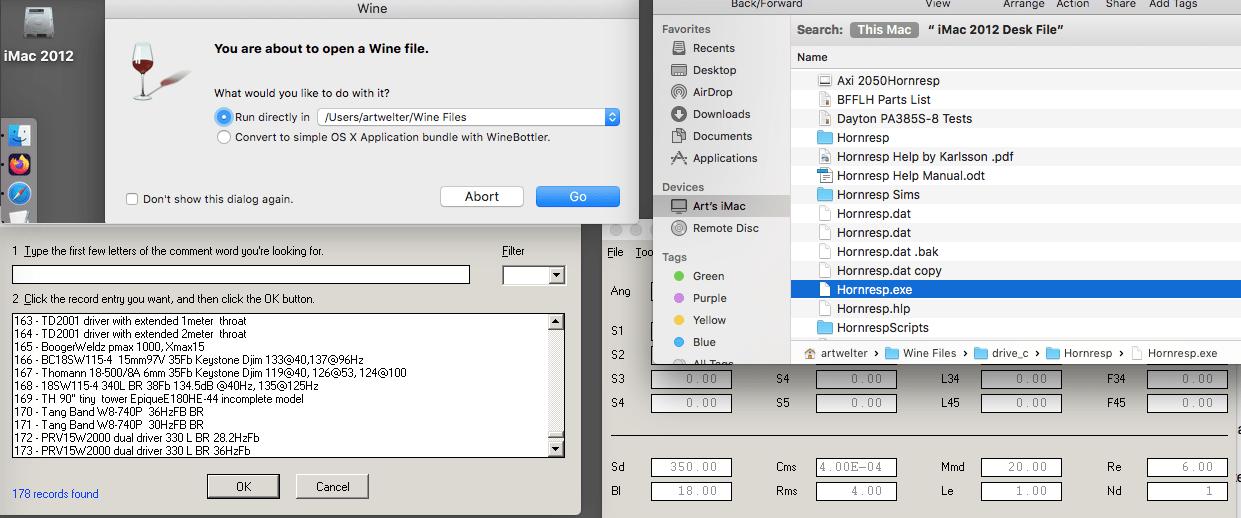Viewport: 1241px width, 518px height.
Task: Launch Safari from the dock
Action: click(20, 194)
